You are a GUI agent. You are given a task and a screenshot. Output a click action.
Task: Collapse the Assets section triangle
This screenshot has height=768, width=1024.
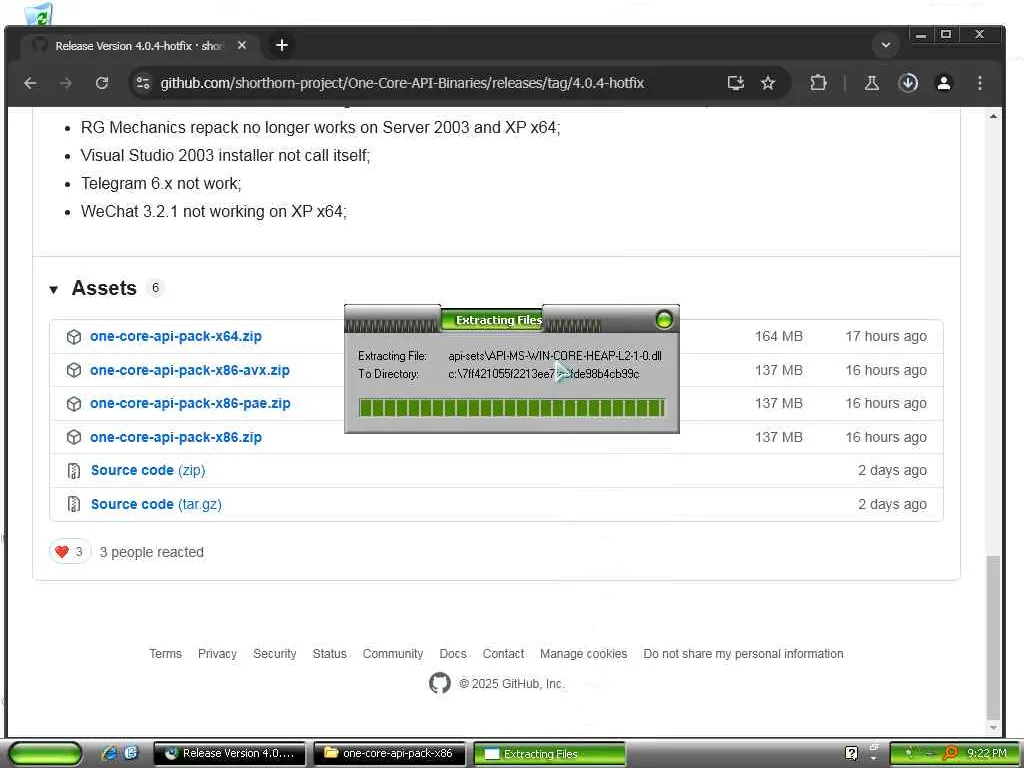click(x=54, y=289)
